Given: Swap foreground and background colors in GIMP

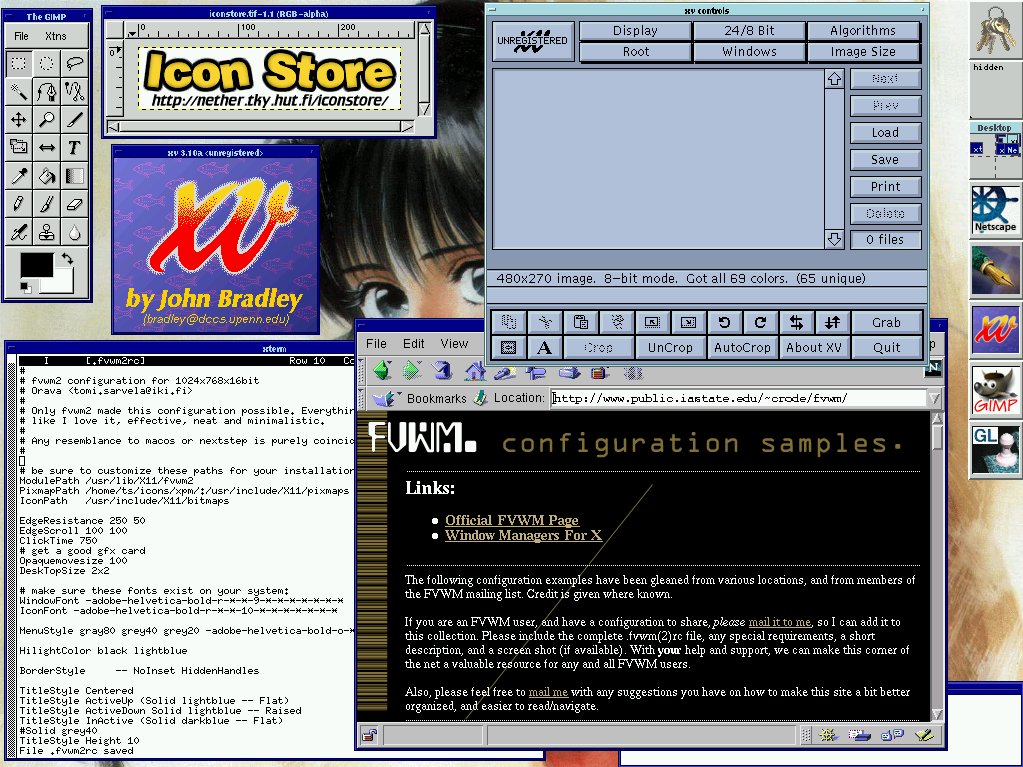Looking at the screenshot, I should [x=67, y=258].
